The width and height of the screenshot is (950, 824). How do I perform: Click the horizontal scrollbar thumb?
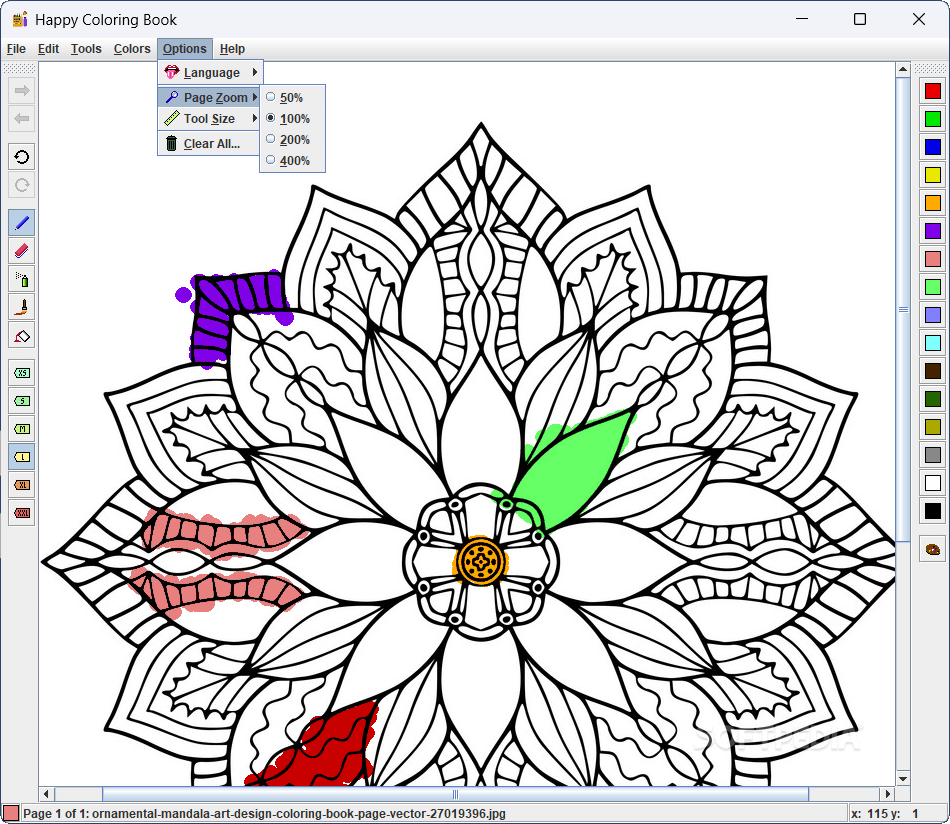point(456,794)
